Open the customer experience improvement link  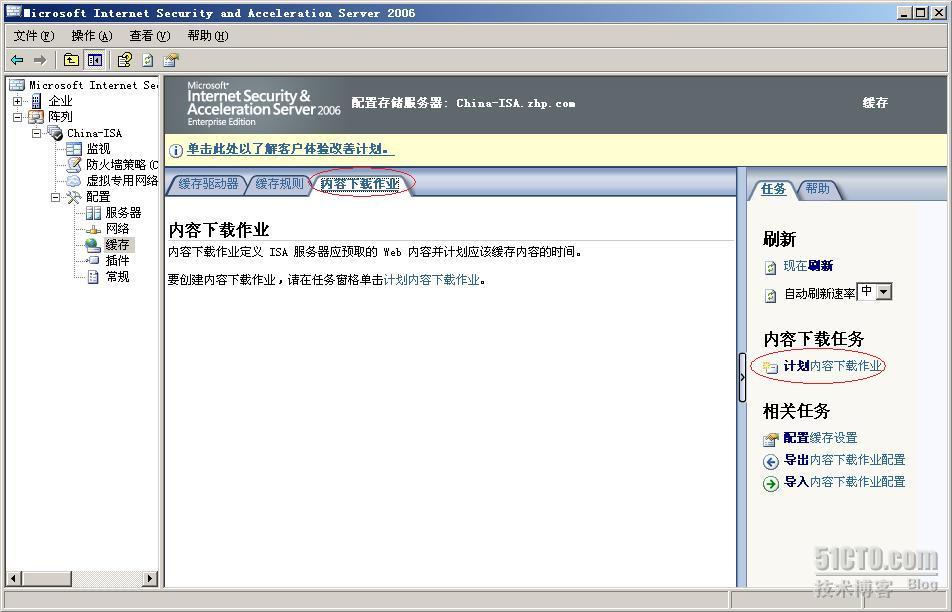click(x=290, y=149)
